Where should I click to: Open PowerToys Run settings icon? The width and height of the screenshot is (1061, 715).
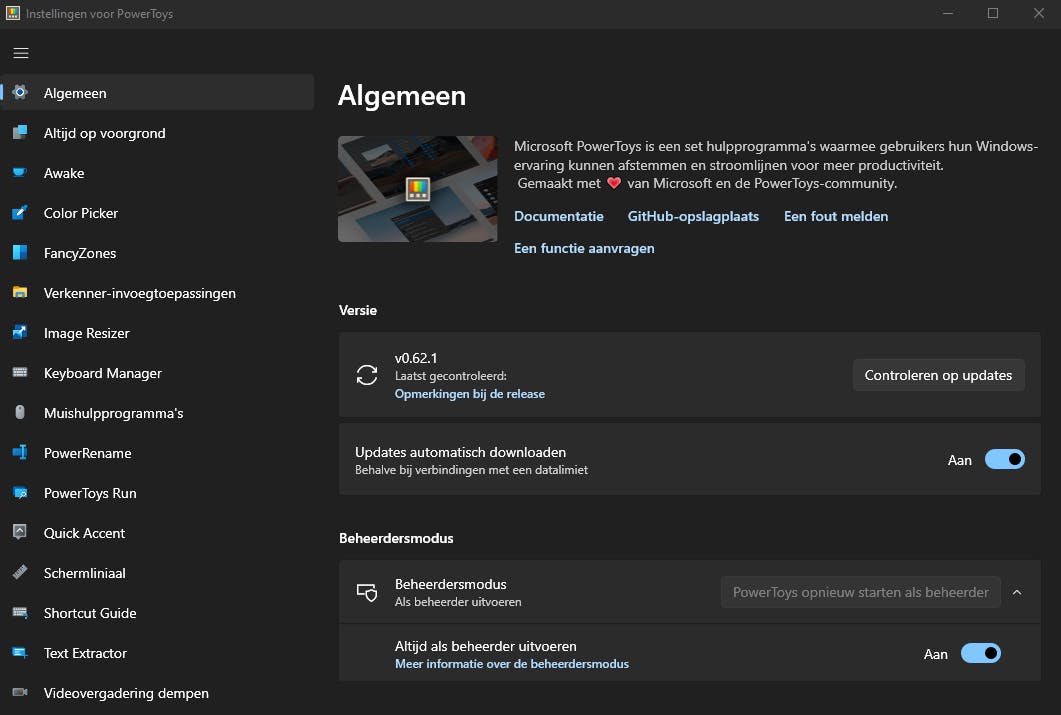[x=20, y=493]
